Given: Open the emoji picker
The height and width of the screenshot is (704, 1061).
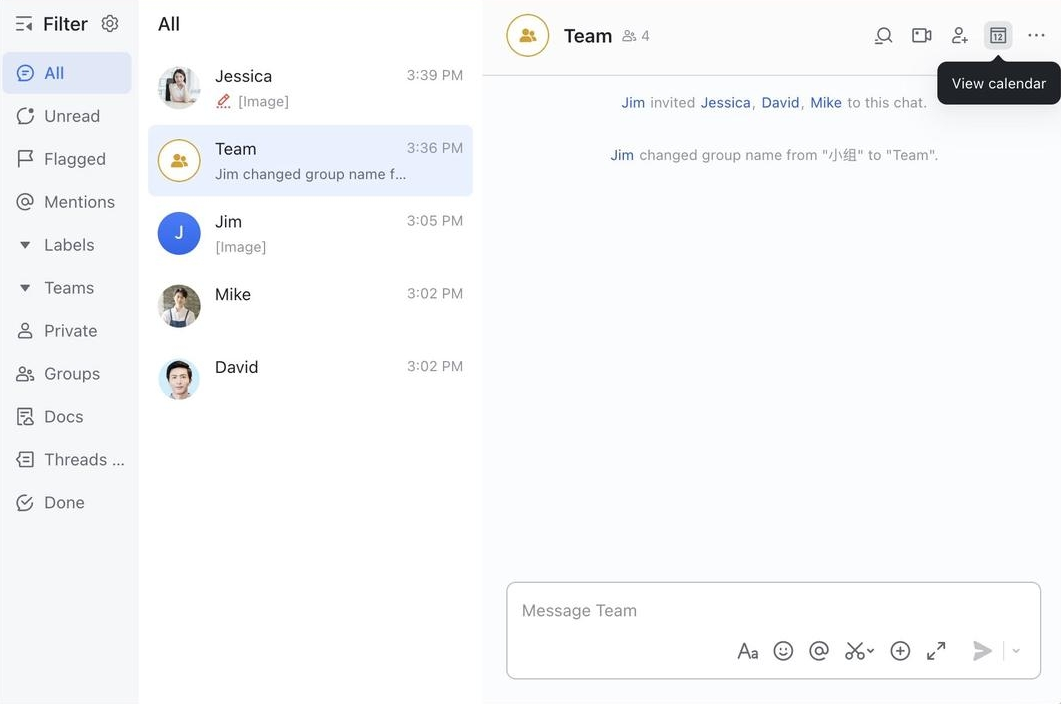Looking at the screenshot, I should click(x=783, y=650).
